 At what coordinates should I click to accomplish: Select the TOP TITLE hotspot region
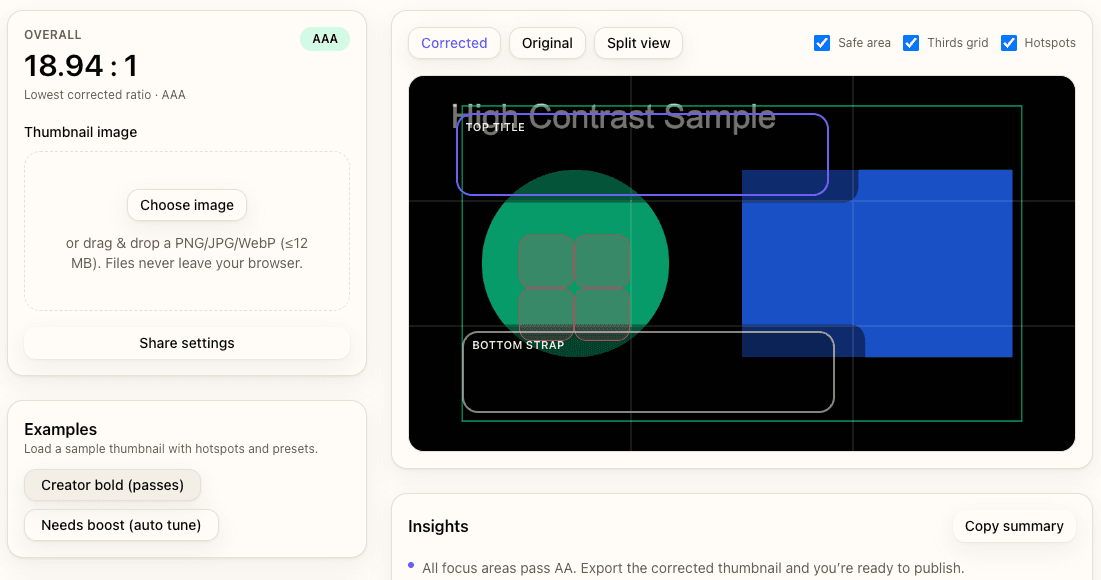(x=641, y=155)
